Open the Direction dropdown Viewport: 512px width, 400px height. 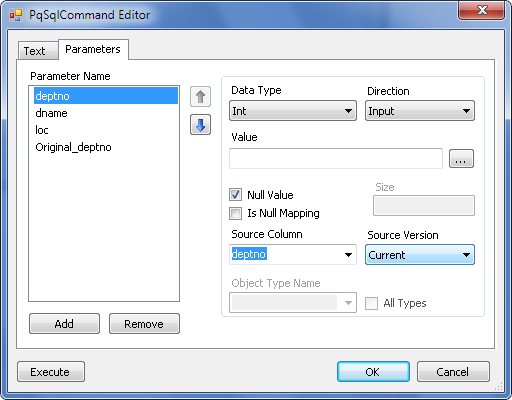tap(420, 111)
